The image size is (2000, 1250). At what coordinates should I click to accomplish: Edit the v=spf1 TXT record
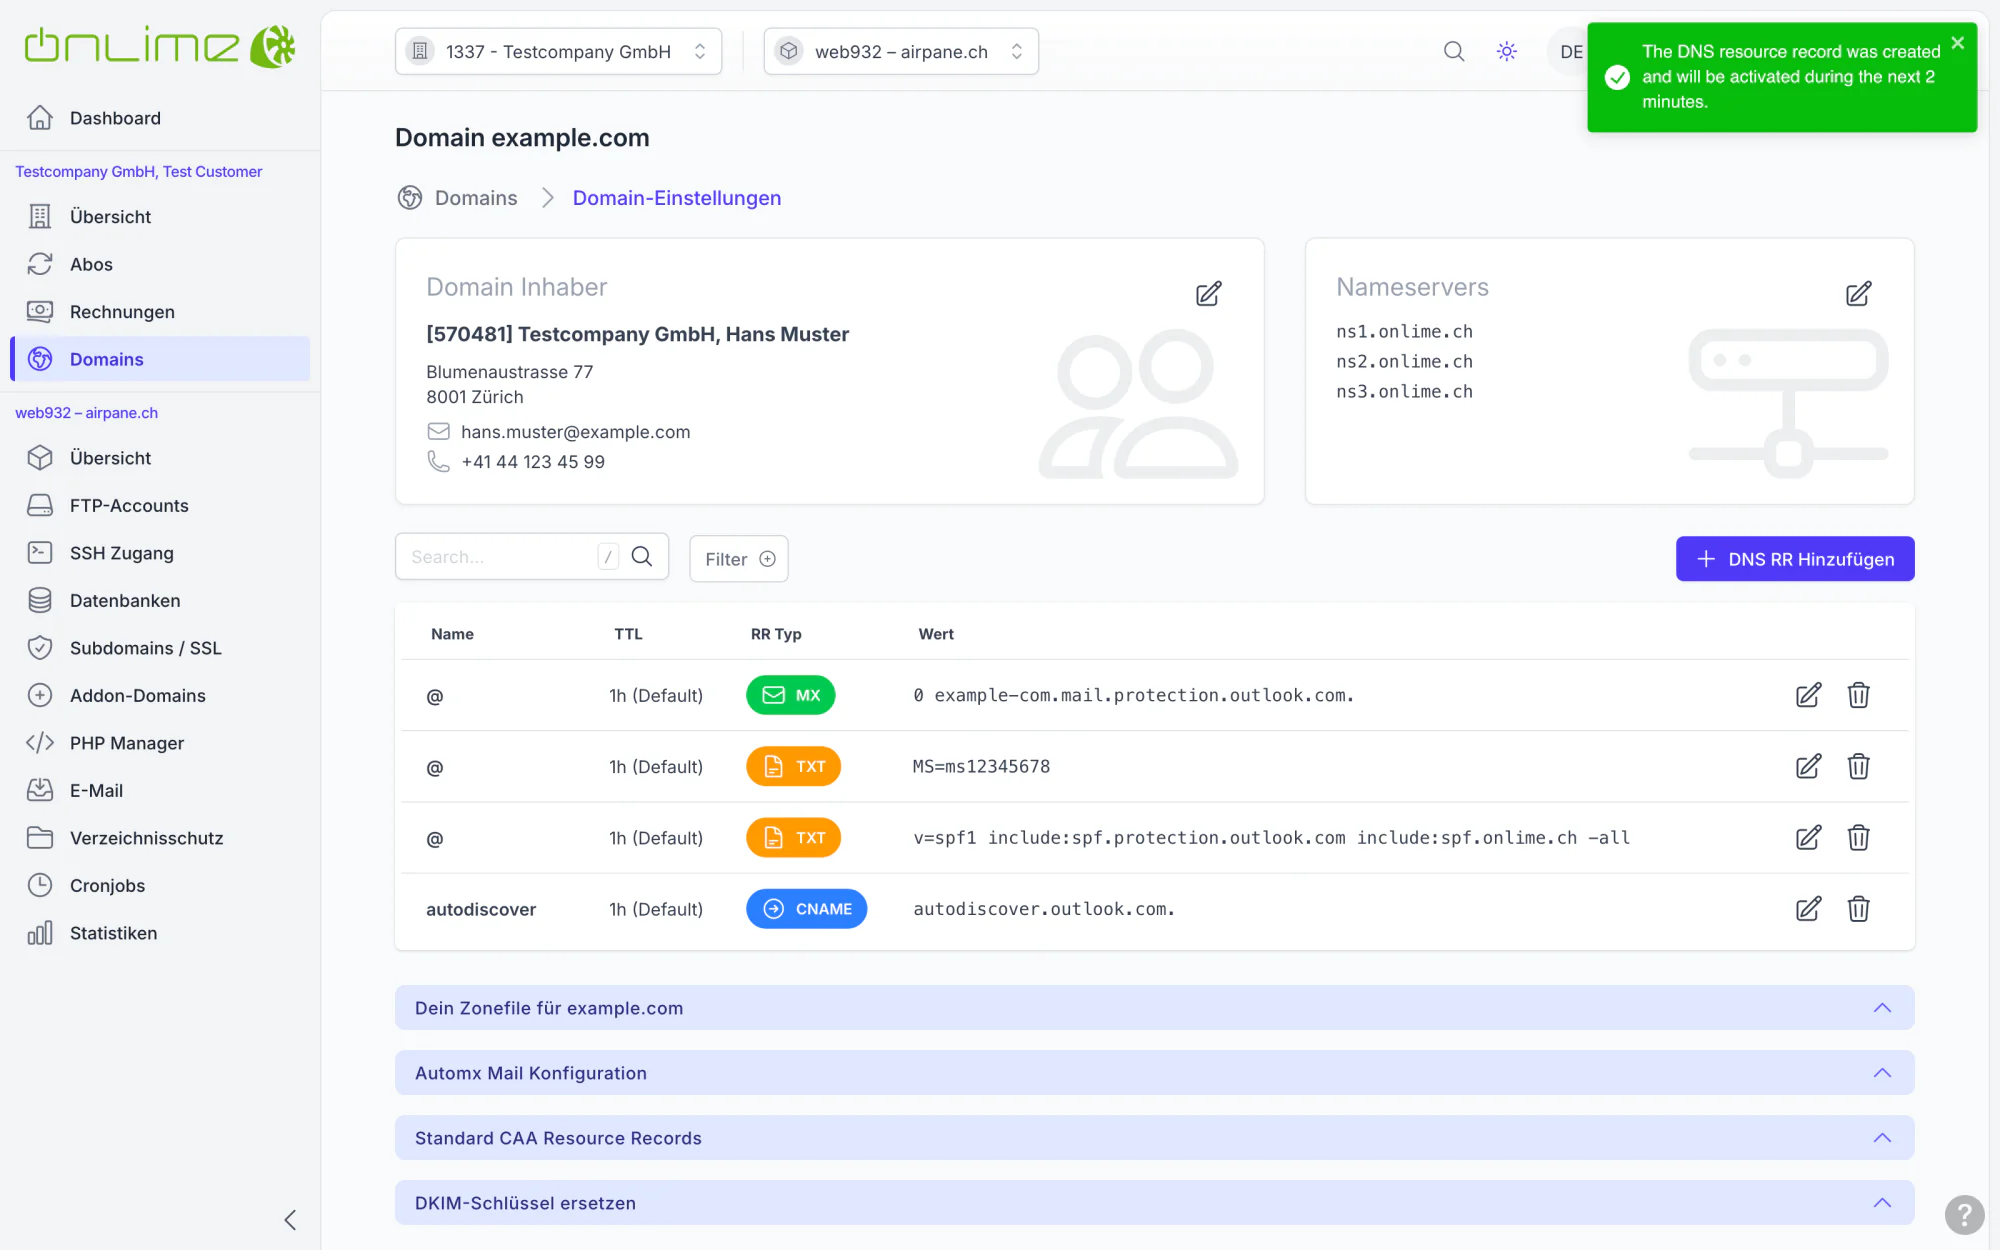[x=1808, y=837]
